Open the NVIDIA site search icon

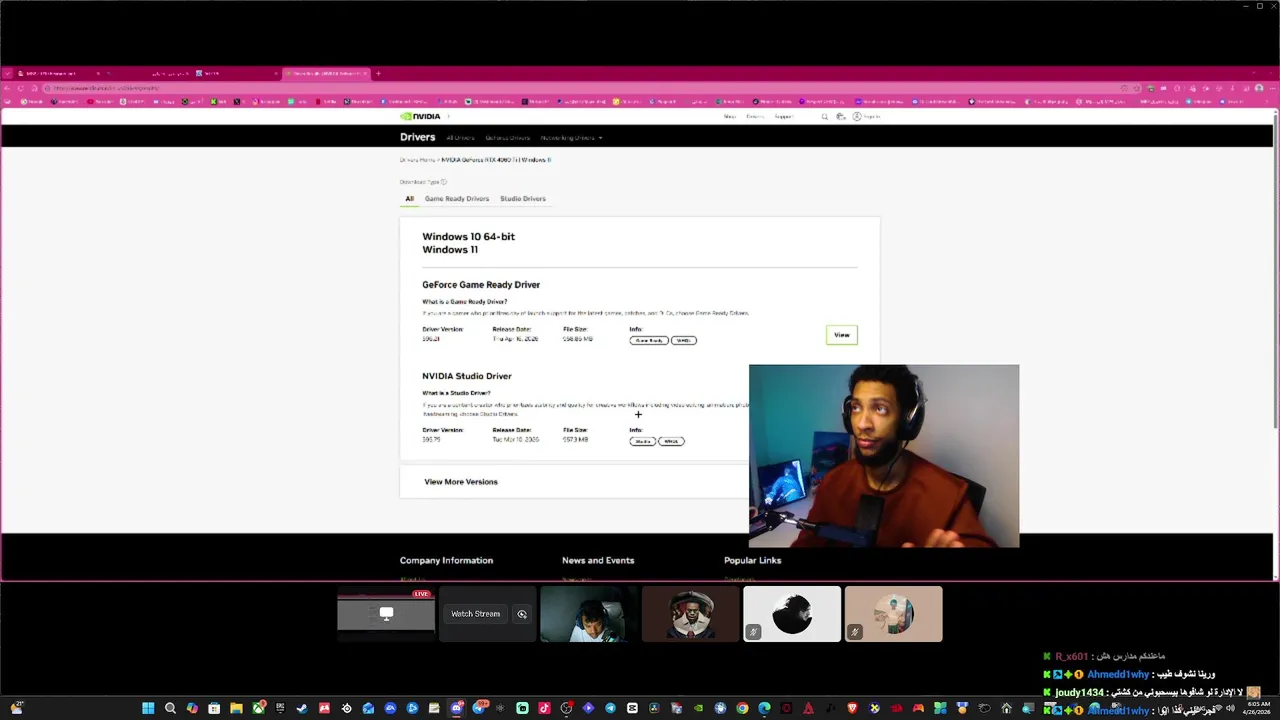(x=825, y=117)
